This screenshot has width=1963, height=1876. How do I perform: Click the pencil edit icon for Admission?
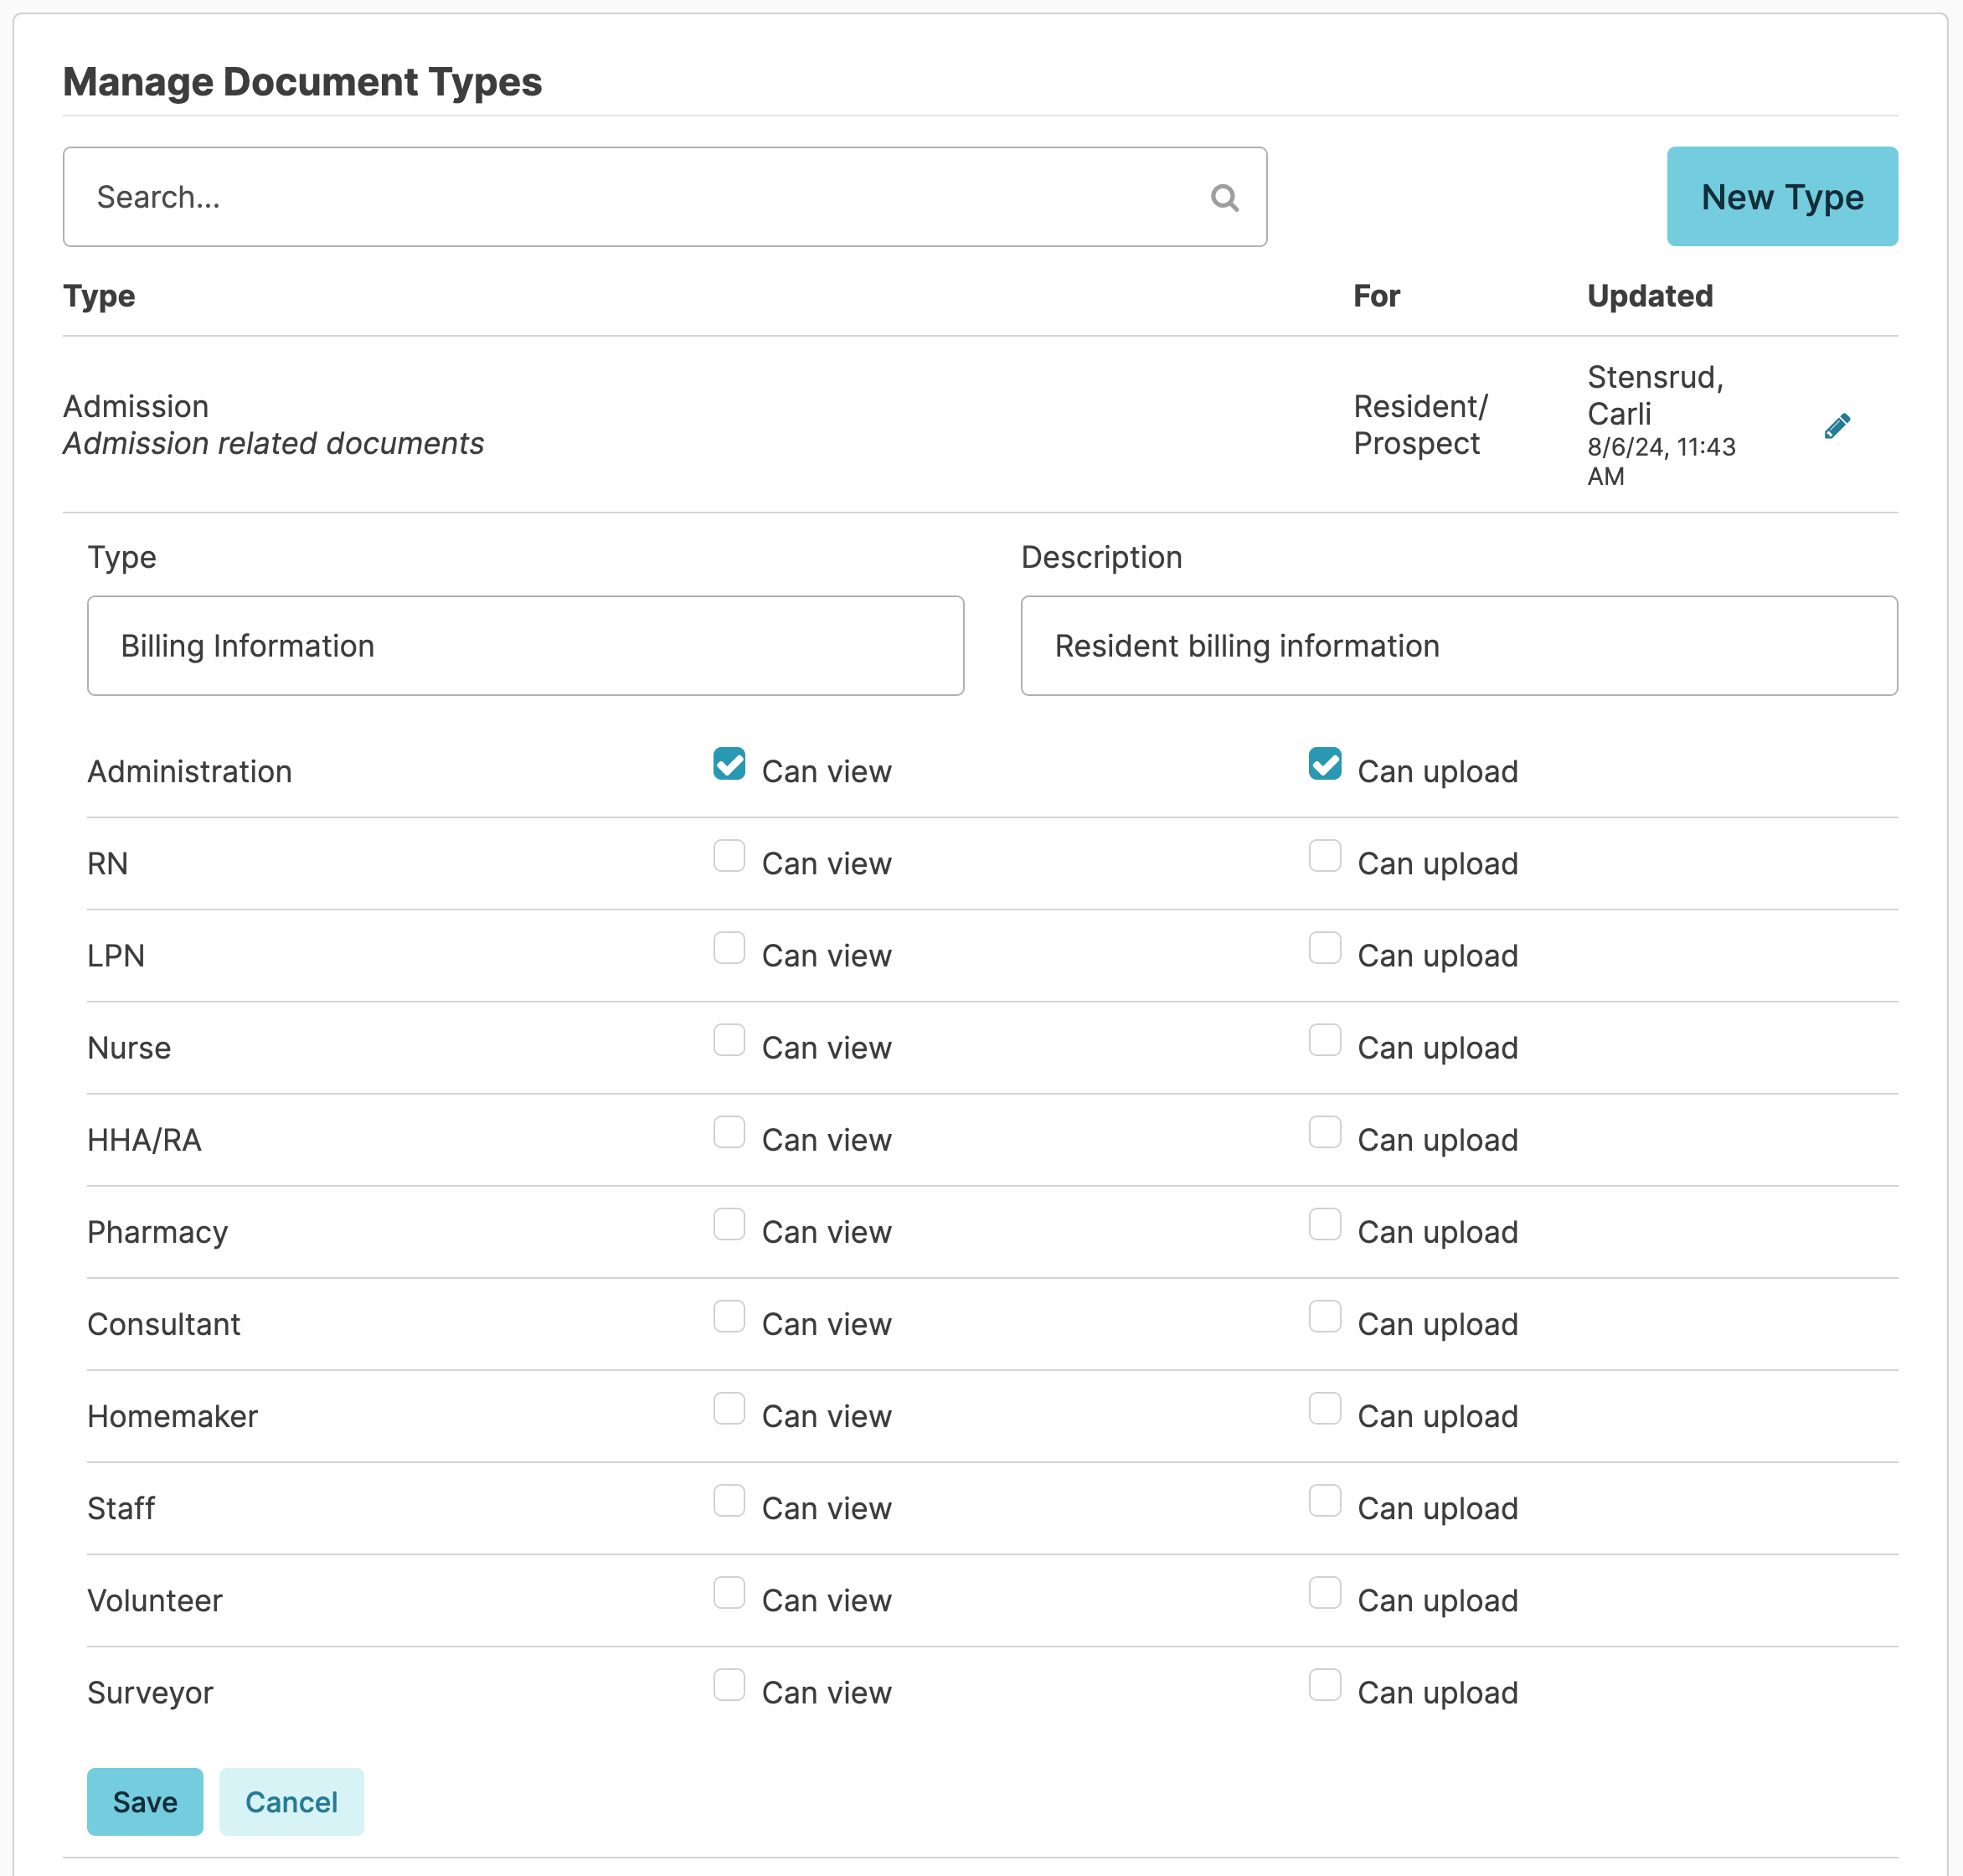click(1836, 426)
